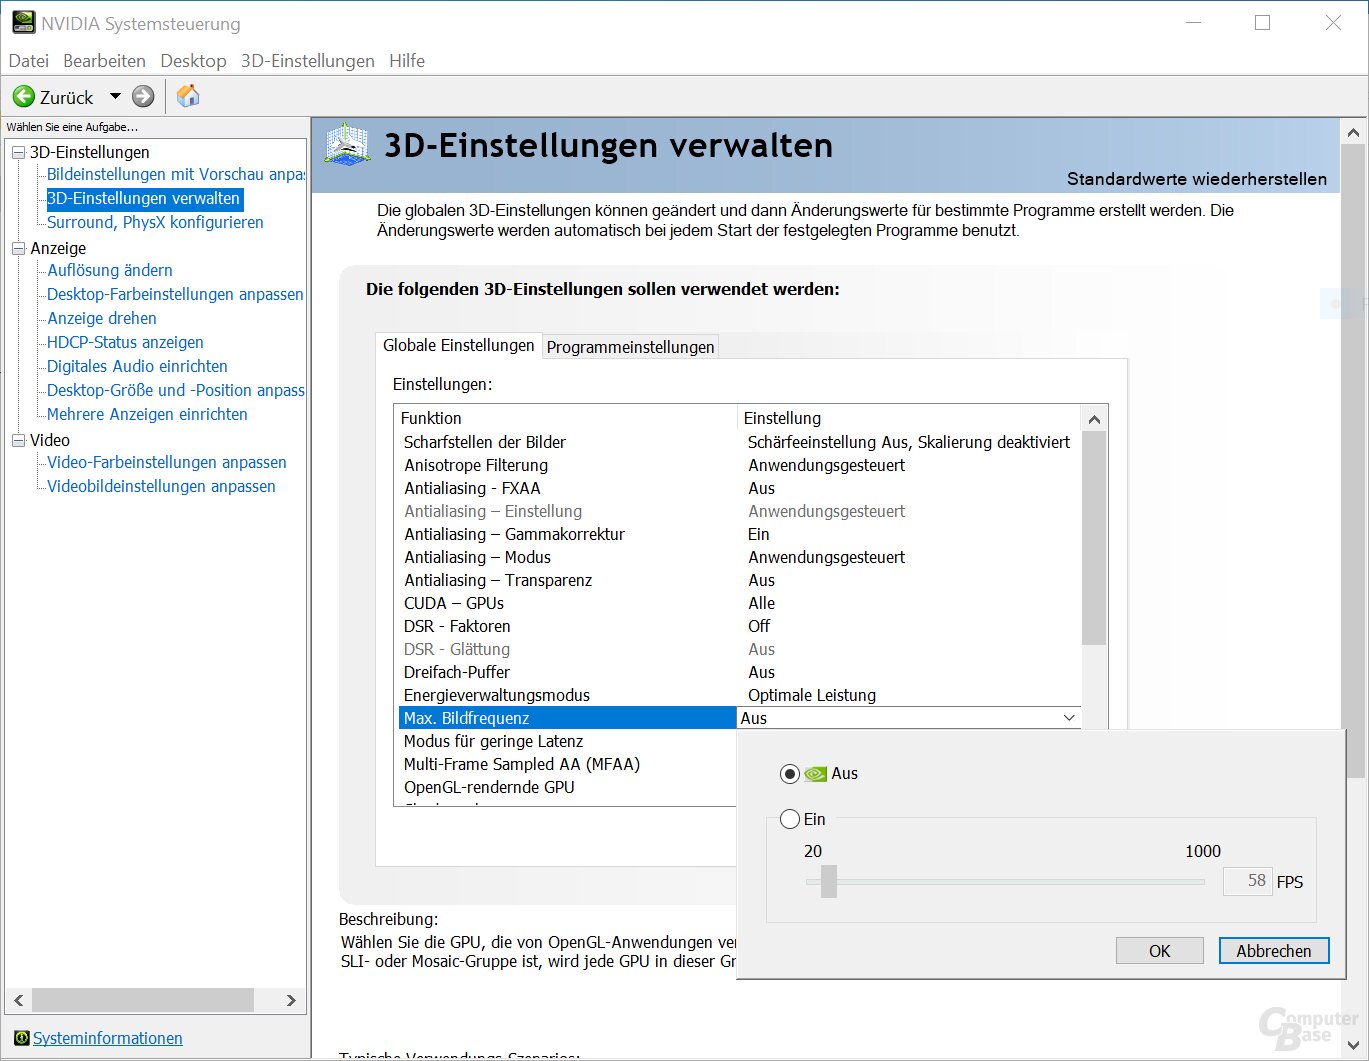Switch to the Programmeinstellungen tab
Viewport: 1369px width, 1061px height.
click(x=630, y=347)
